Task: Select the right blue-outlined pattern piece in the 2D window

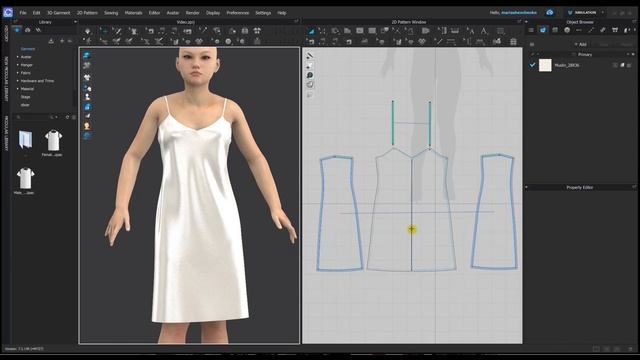Action: point(494,211)
